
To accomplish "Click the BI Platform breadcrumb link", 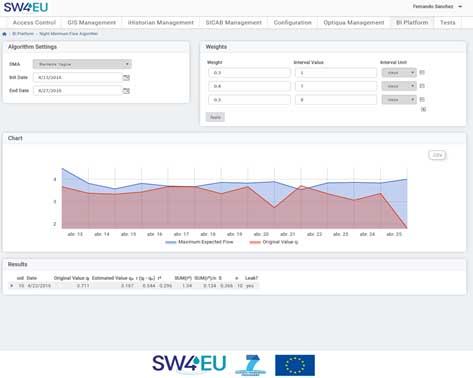I will pyautogui.click(x=23, y=34).
